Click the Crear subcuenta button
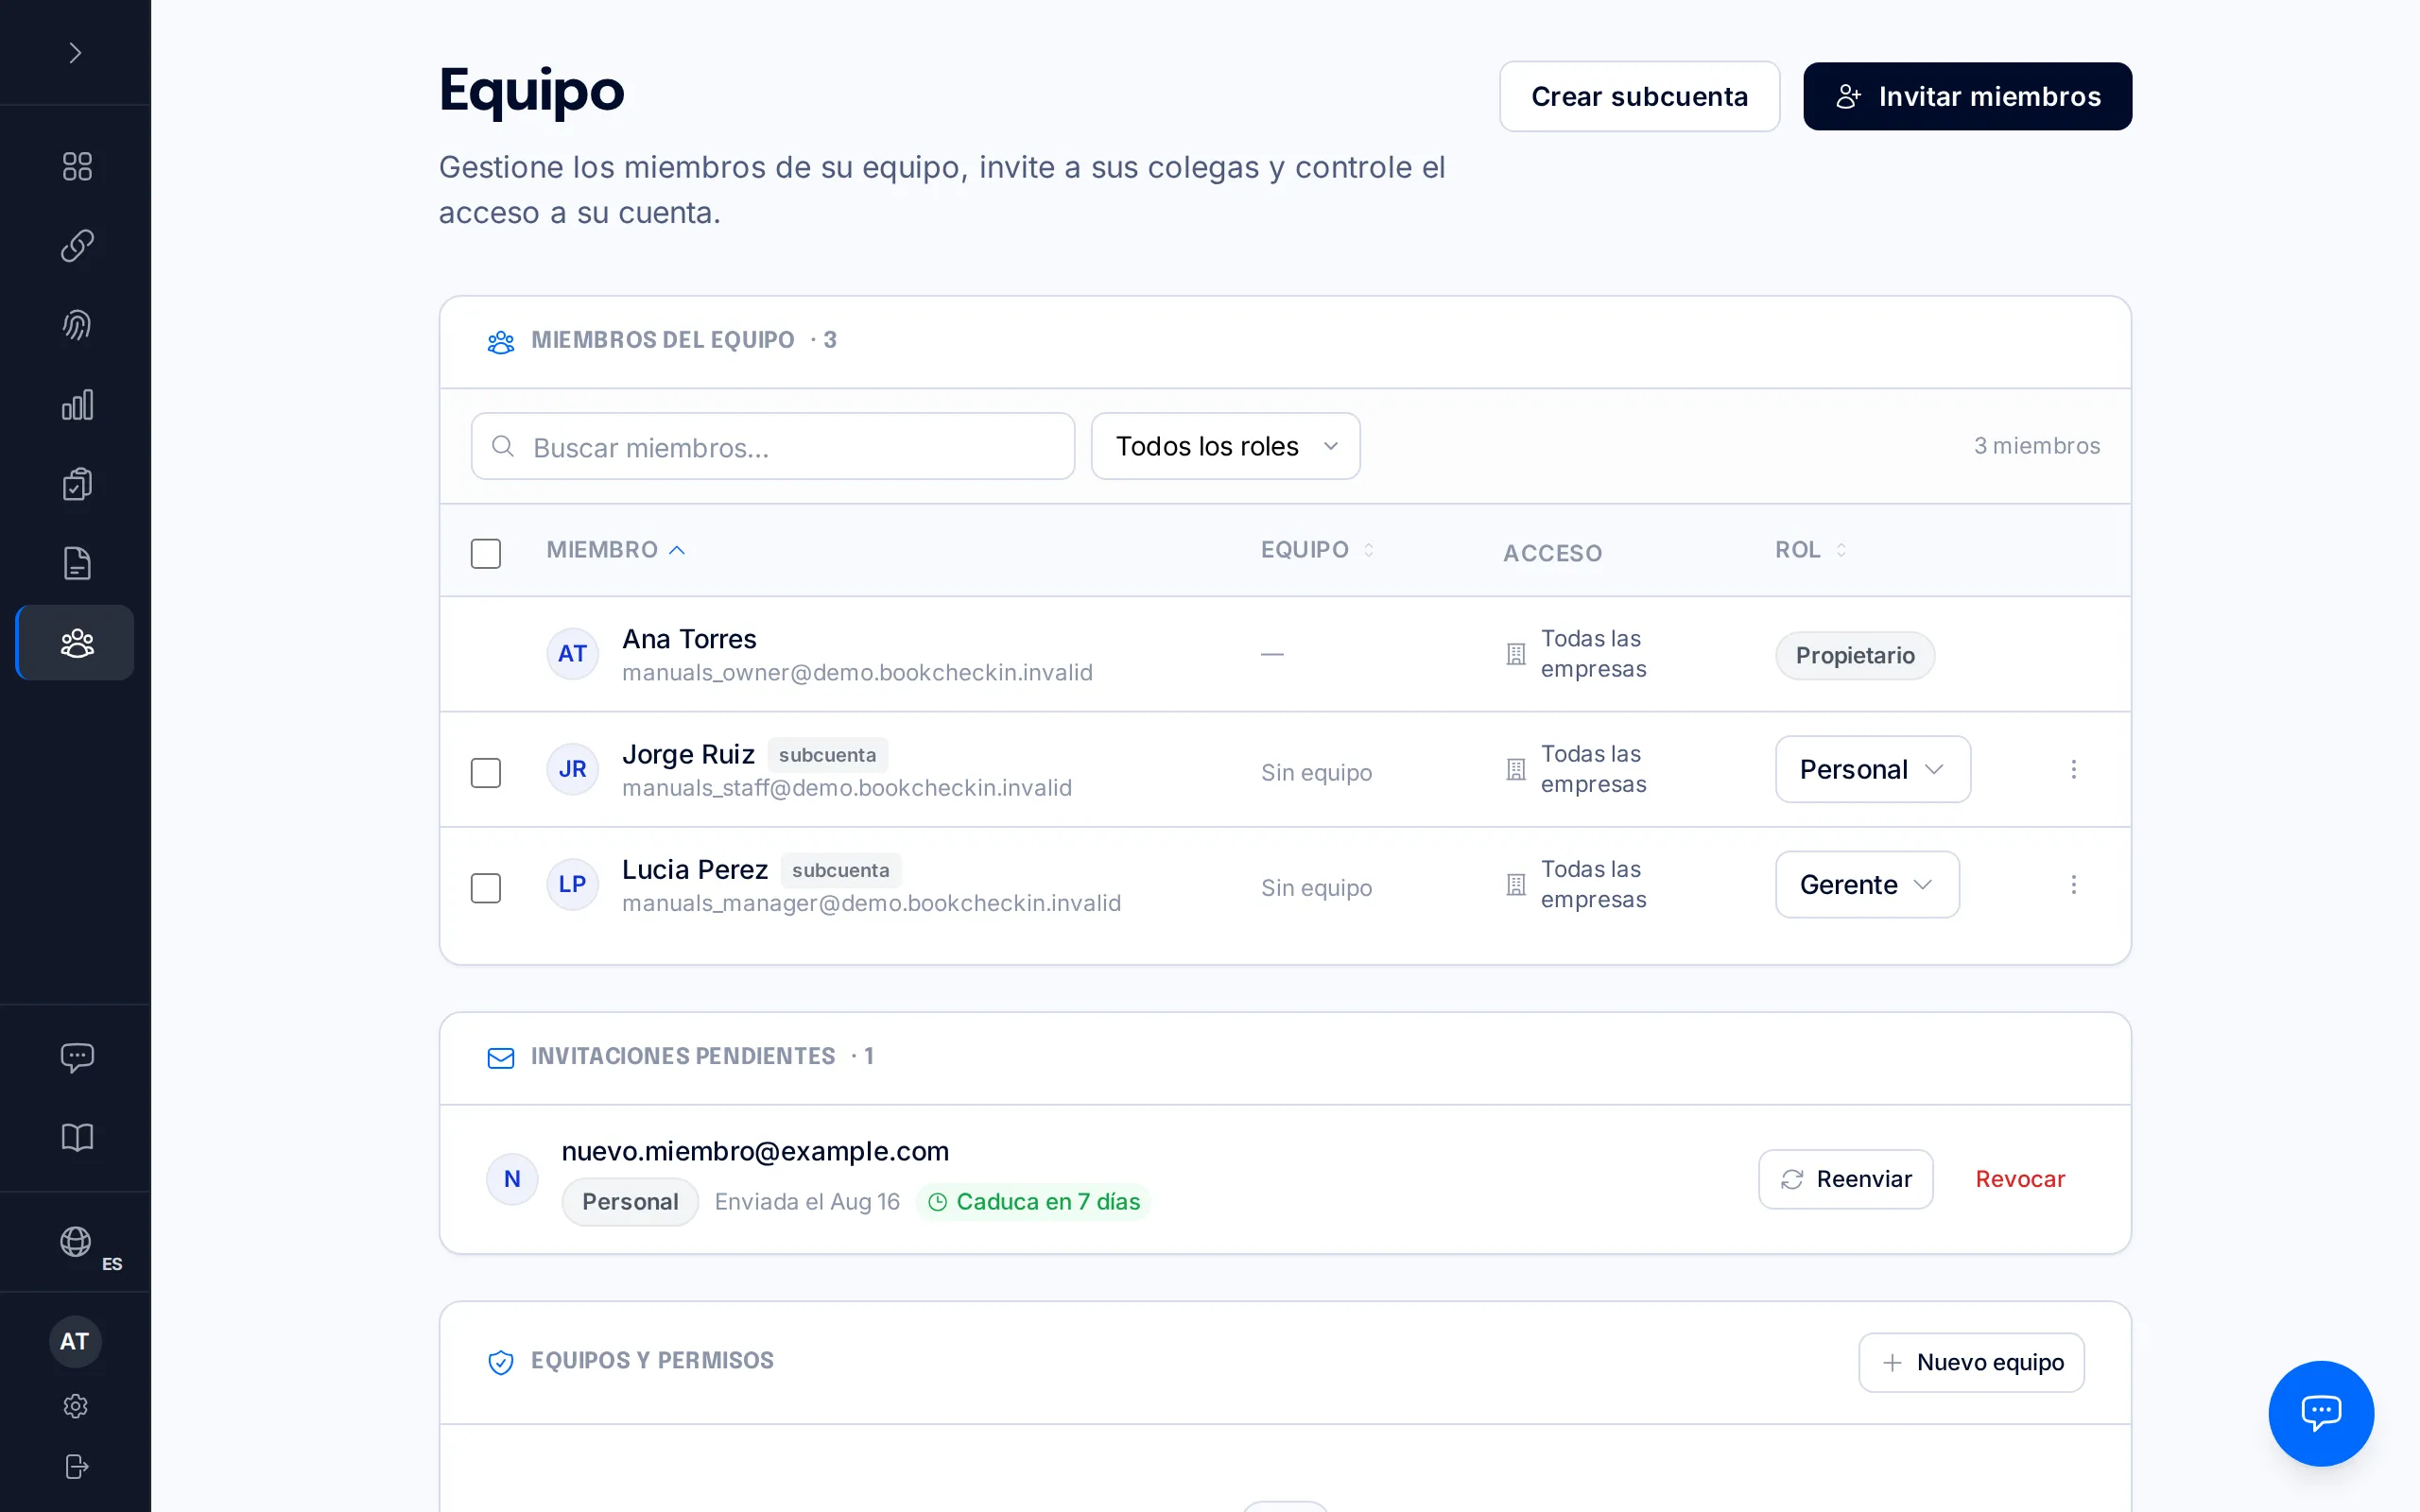The height and width of the screenshot is (1512, 2420). (x=1639, y=96)
